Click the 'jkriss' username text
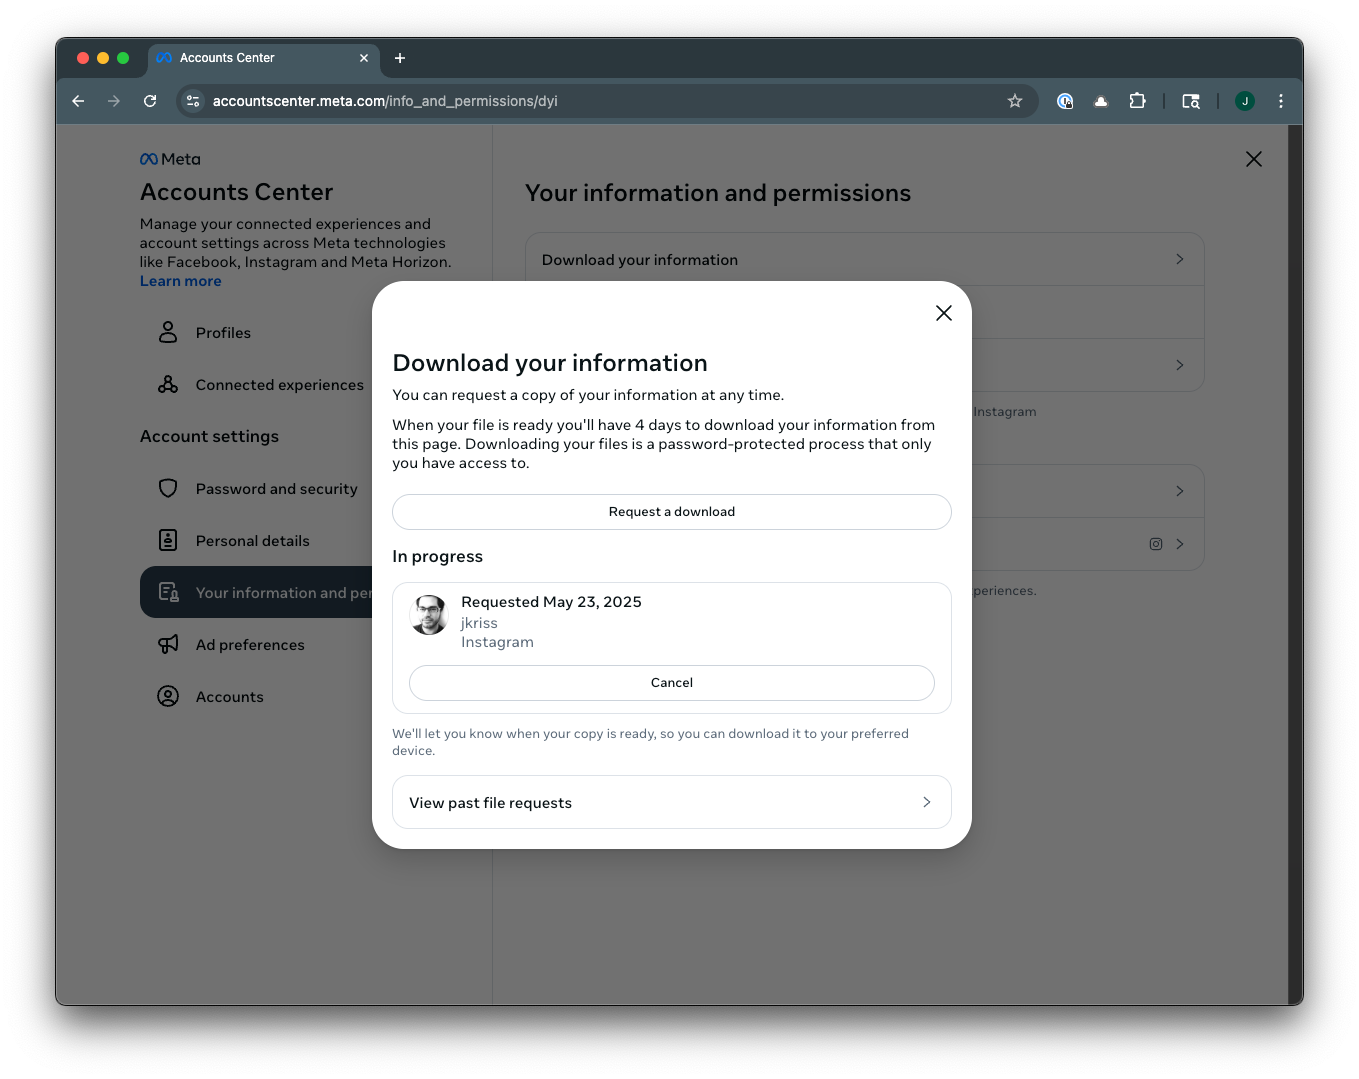This screenshot has height=1079, width=1359. 479,623
